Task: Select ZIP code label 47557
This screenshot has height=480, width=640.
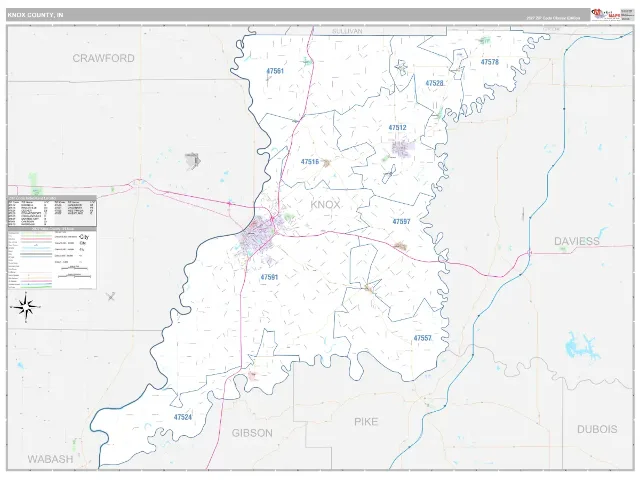Action: [422, 338]
